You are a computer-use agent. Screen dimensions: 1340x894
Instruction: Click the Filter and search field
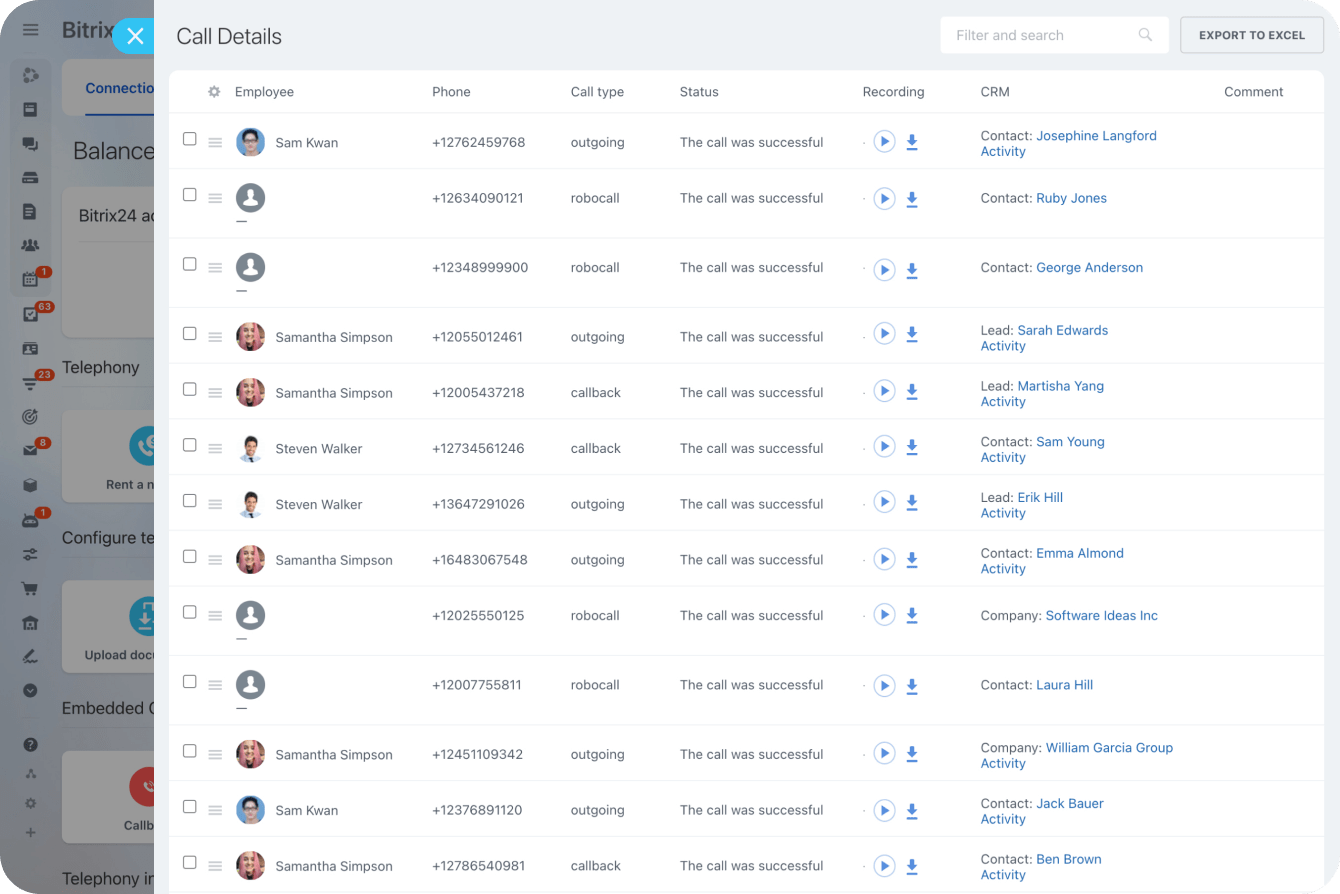tap(1040, 35)
